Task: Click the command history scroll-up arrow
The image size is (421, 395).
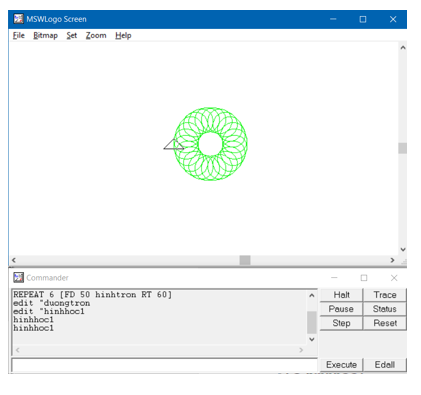Action: (312, 295)
